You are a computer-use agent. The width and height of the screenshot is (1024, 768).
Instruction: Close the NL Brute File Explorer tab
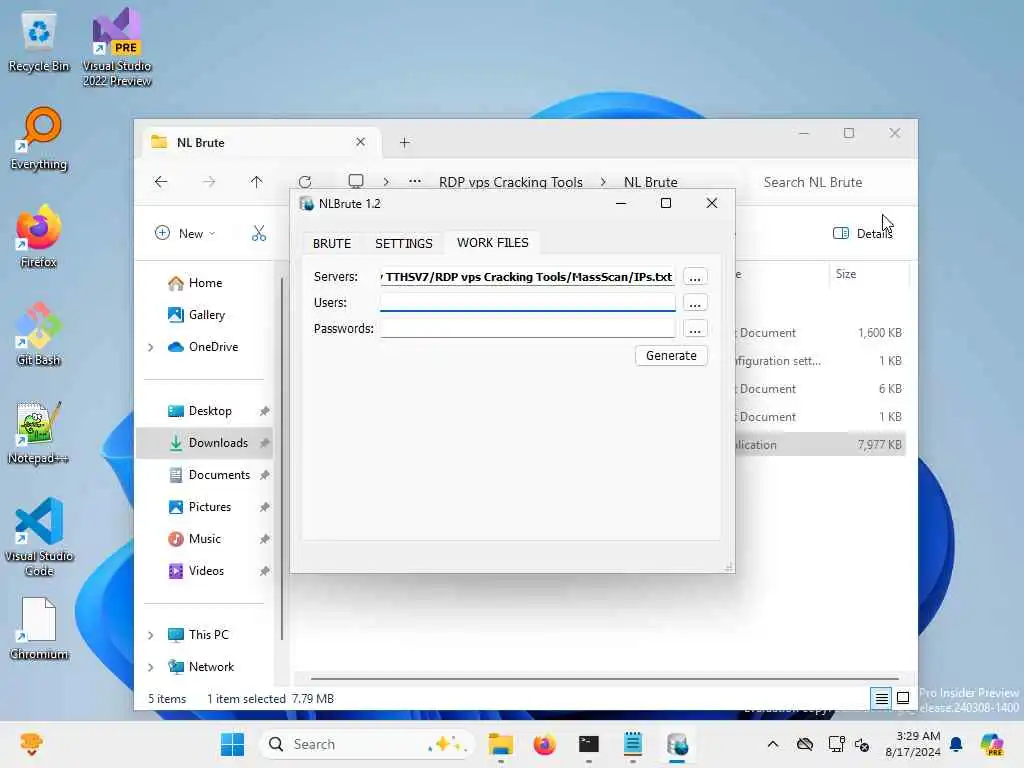tap(360, 142)
